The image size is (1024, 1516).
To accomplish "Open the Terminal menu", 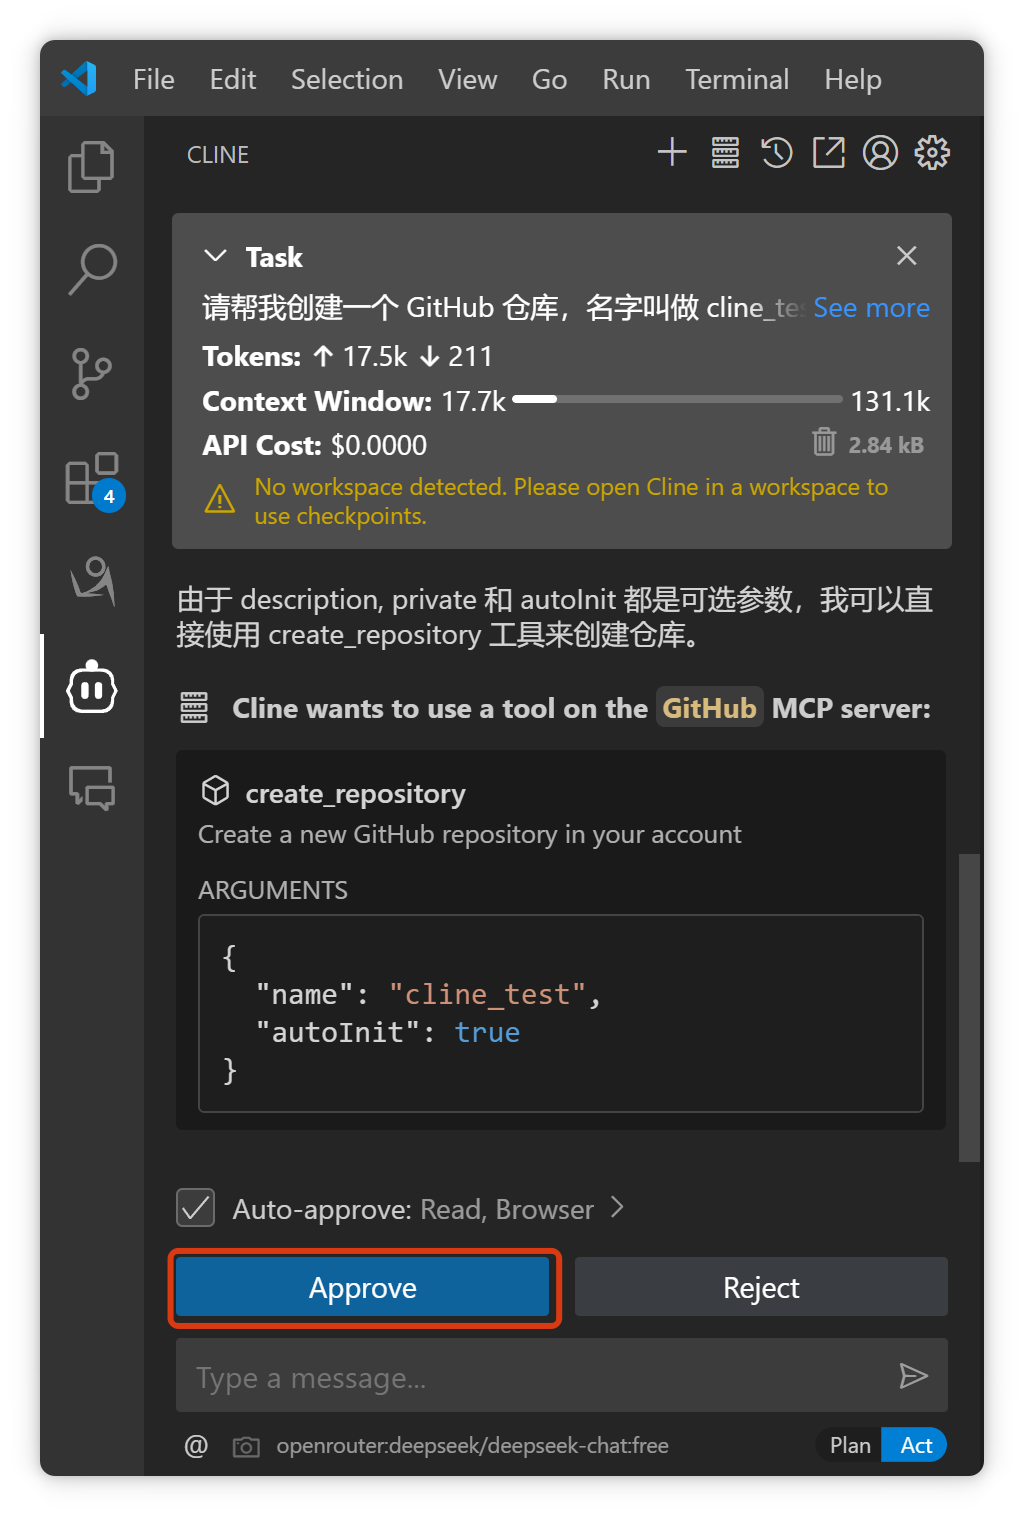I will 737,79.
